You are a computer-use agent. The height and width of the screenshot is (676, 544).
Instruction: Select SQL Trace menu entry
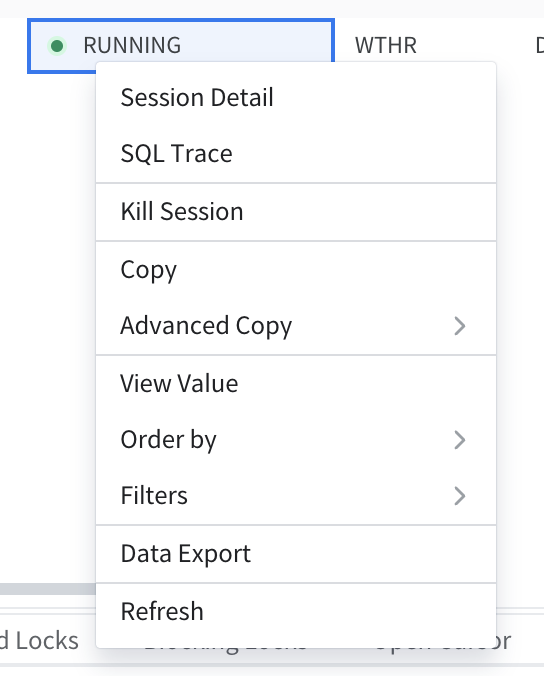pyautogui.click(x=296, y=153)
